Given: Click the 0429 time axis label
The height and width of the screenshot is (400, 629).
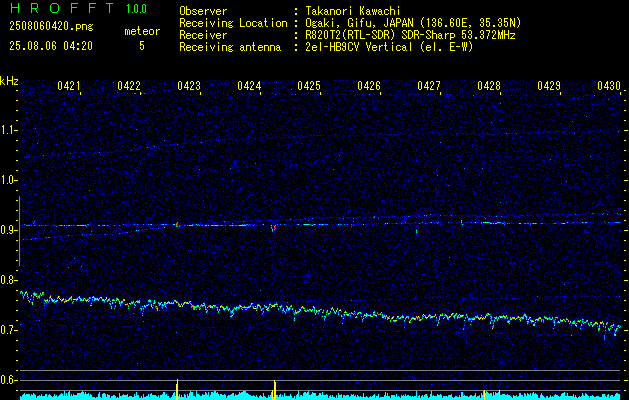Looking at the screenshot, I should (x=549, y=86).
